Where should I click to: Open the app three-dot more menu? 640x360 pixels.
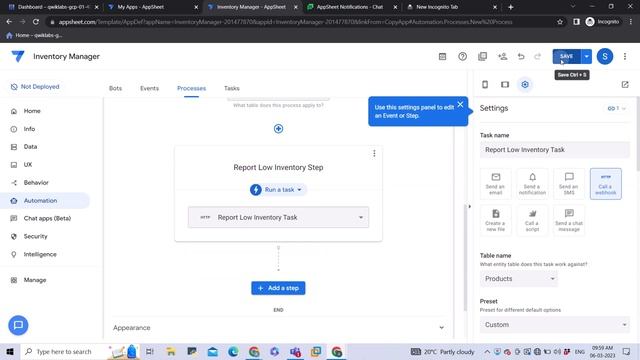pos(625,56)
